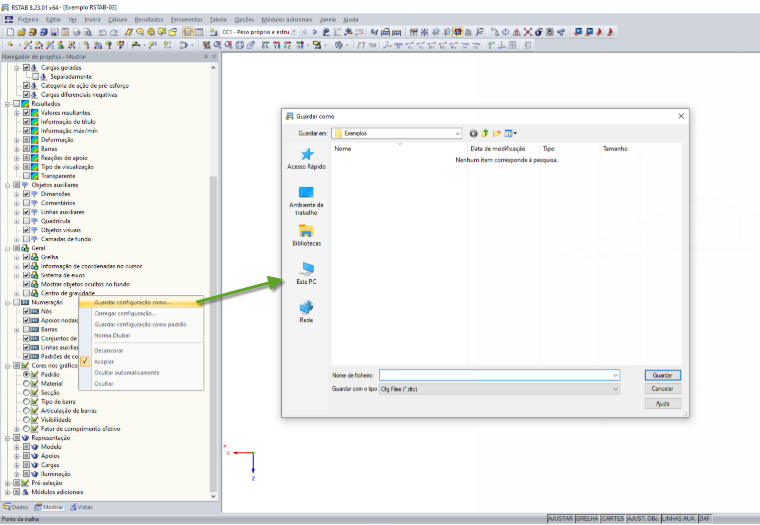This screenshot has width=760, height=525.
Task: Open the Módulos adicionais menu
Action: pos(286,19)
